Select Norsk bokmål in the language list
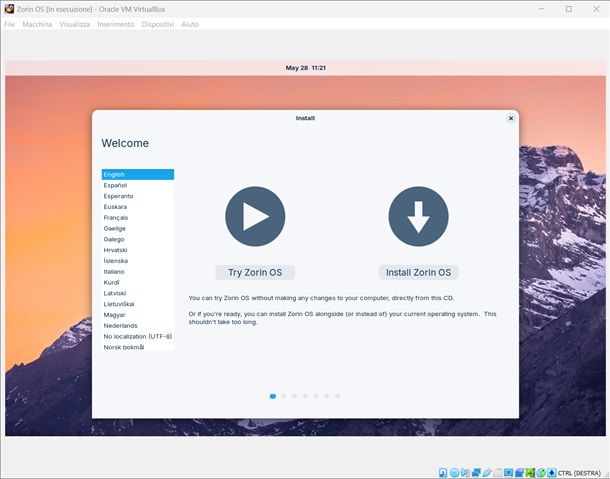The height and width of the screenshot is (479, 610). coord(138,347)
